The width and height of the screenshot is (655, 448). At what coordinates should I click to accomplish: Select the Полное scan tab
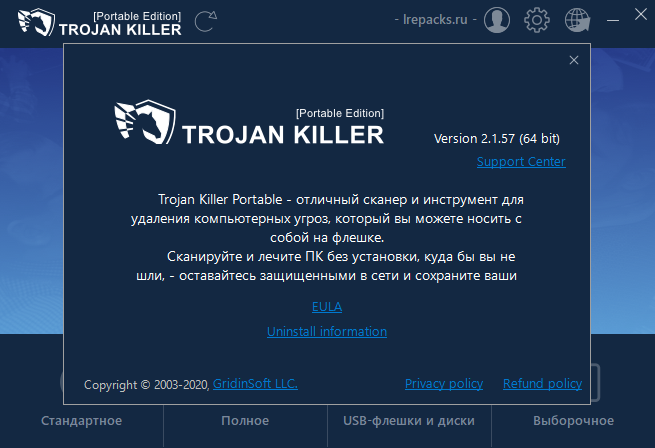pos(245,421)
